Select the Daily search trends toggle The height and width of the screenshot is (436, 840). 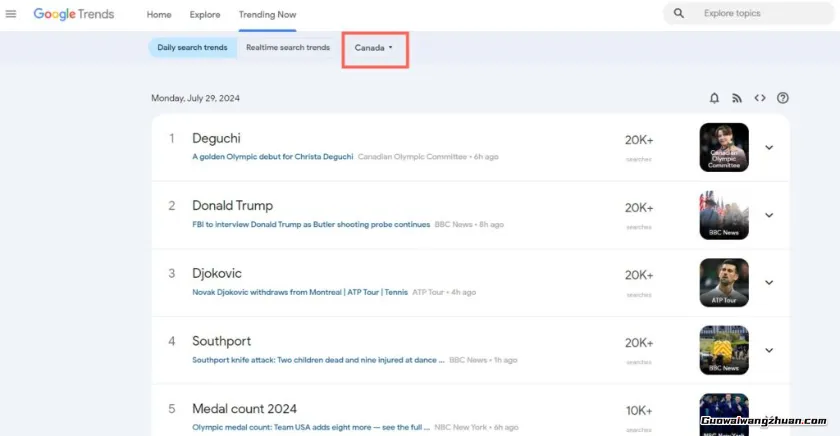[x=192, y=47]
